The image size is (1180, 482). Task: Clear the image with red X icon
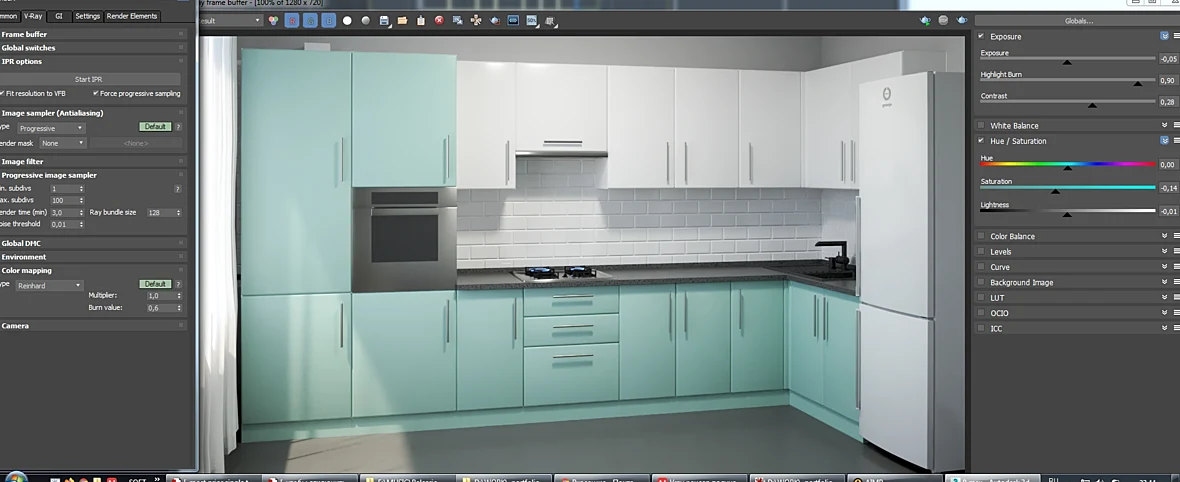pos(439,21)
